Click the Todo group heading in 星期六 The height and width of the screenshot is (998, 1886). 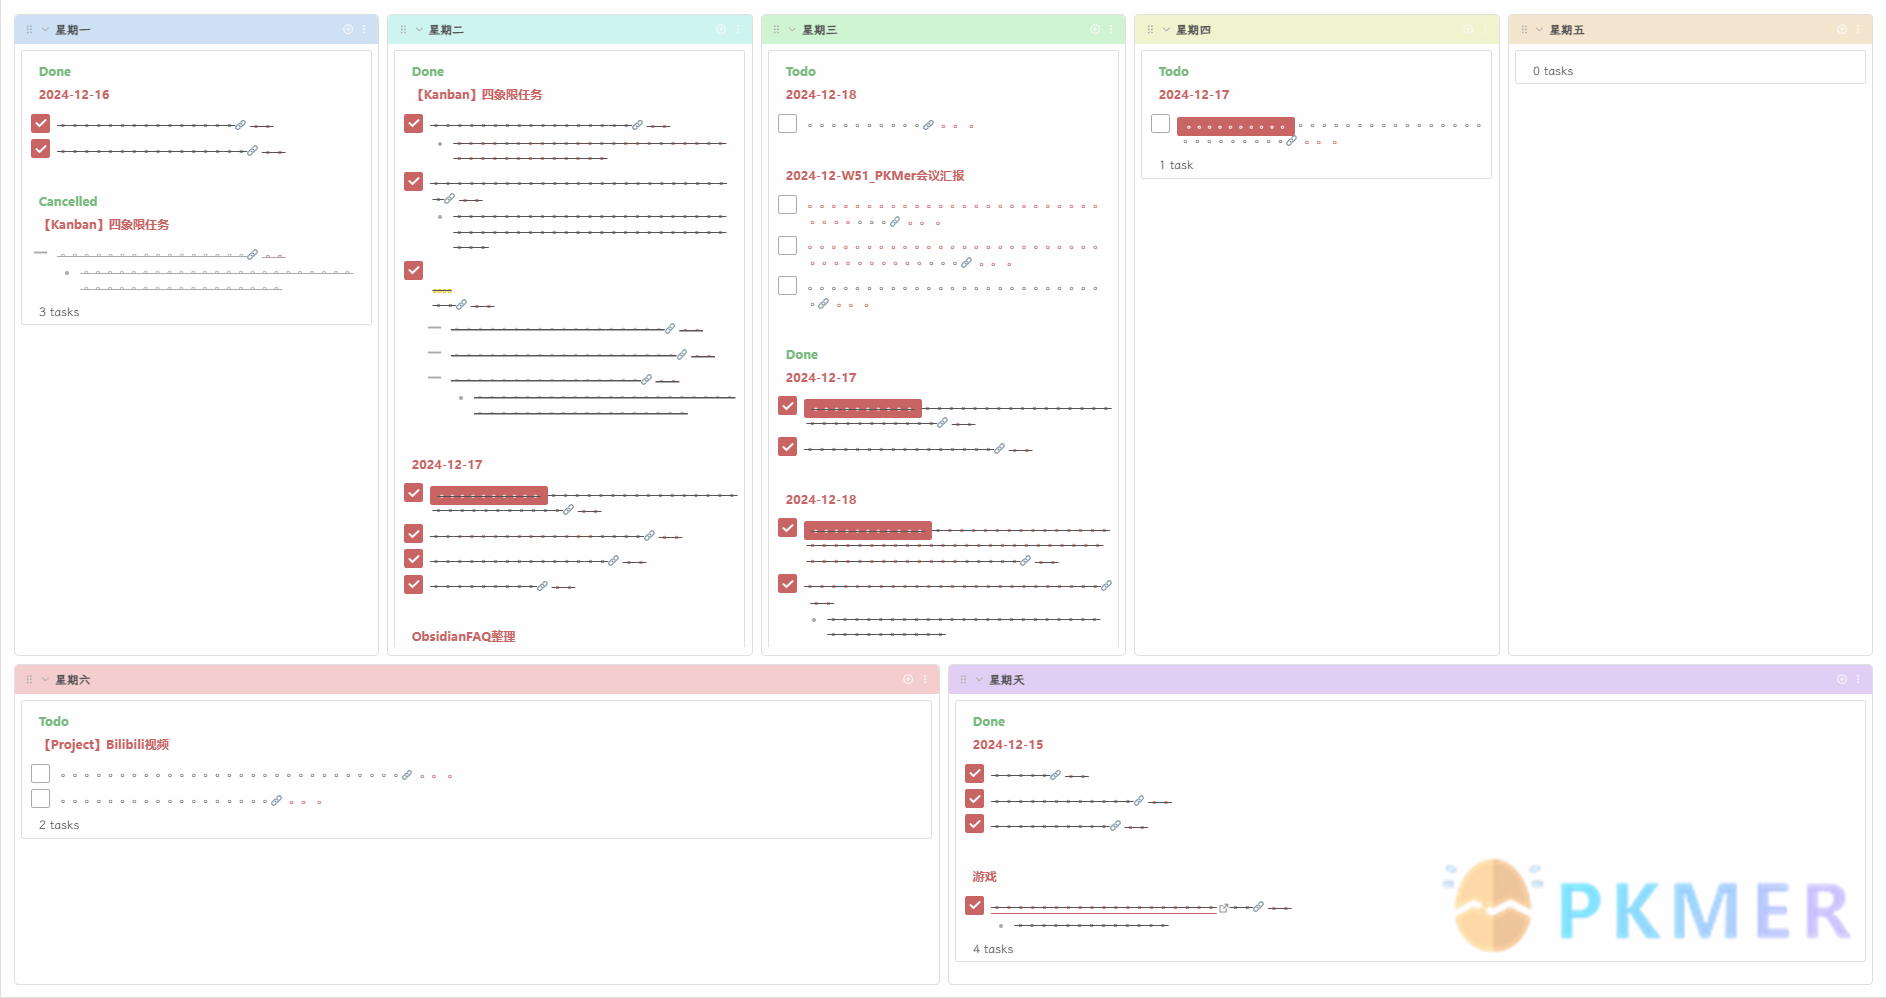tap(53, 722)
